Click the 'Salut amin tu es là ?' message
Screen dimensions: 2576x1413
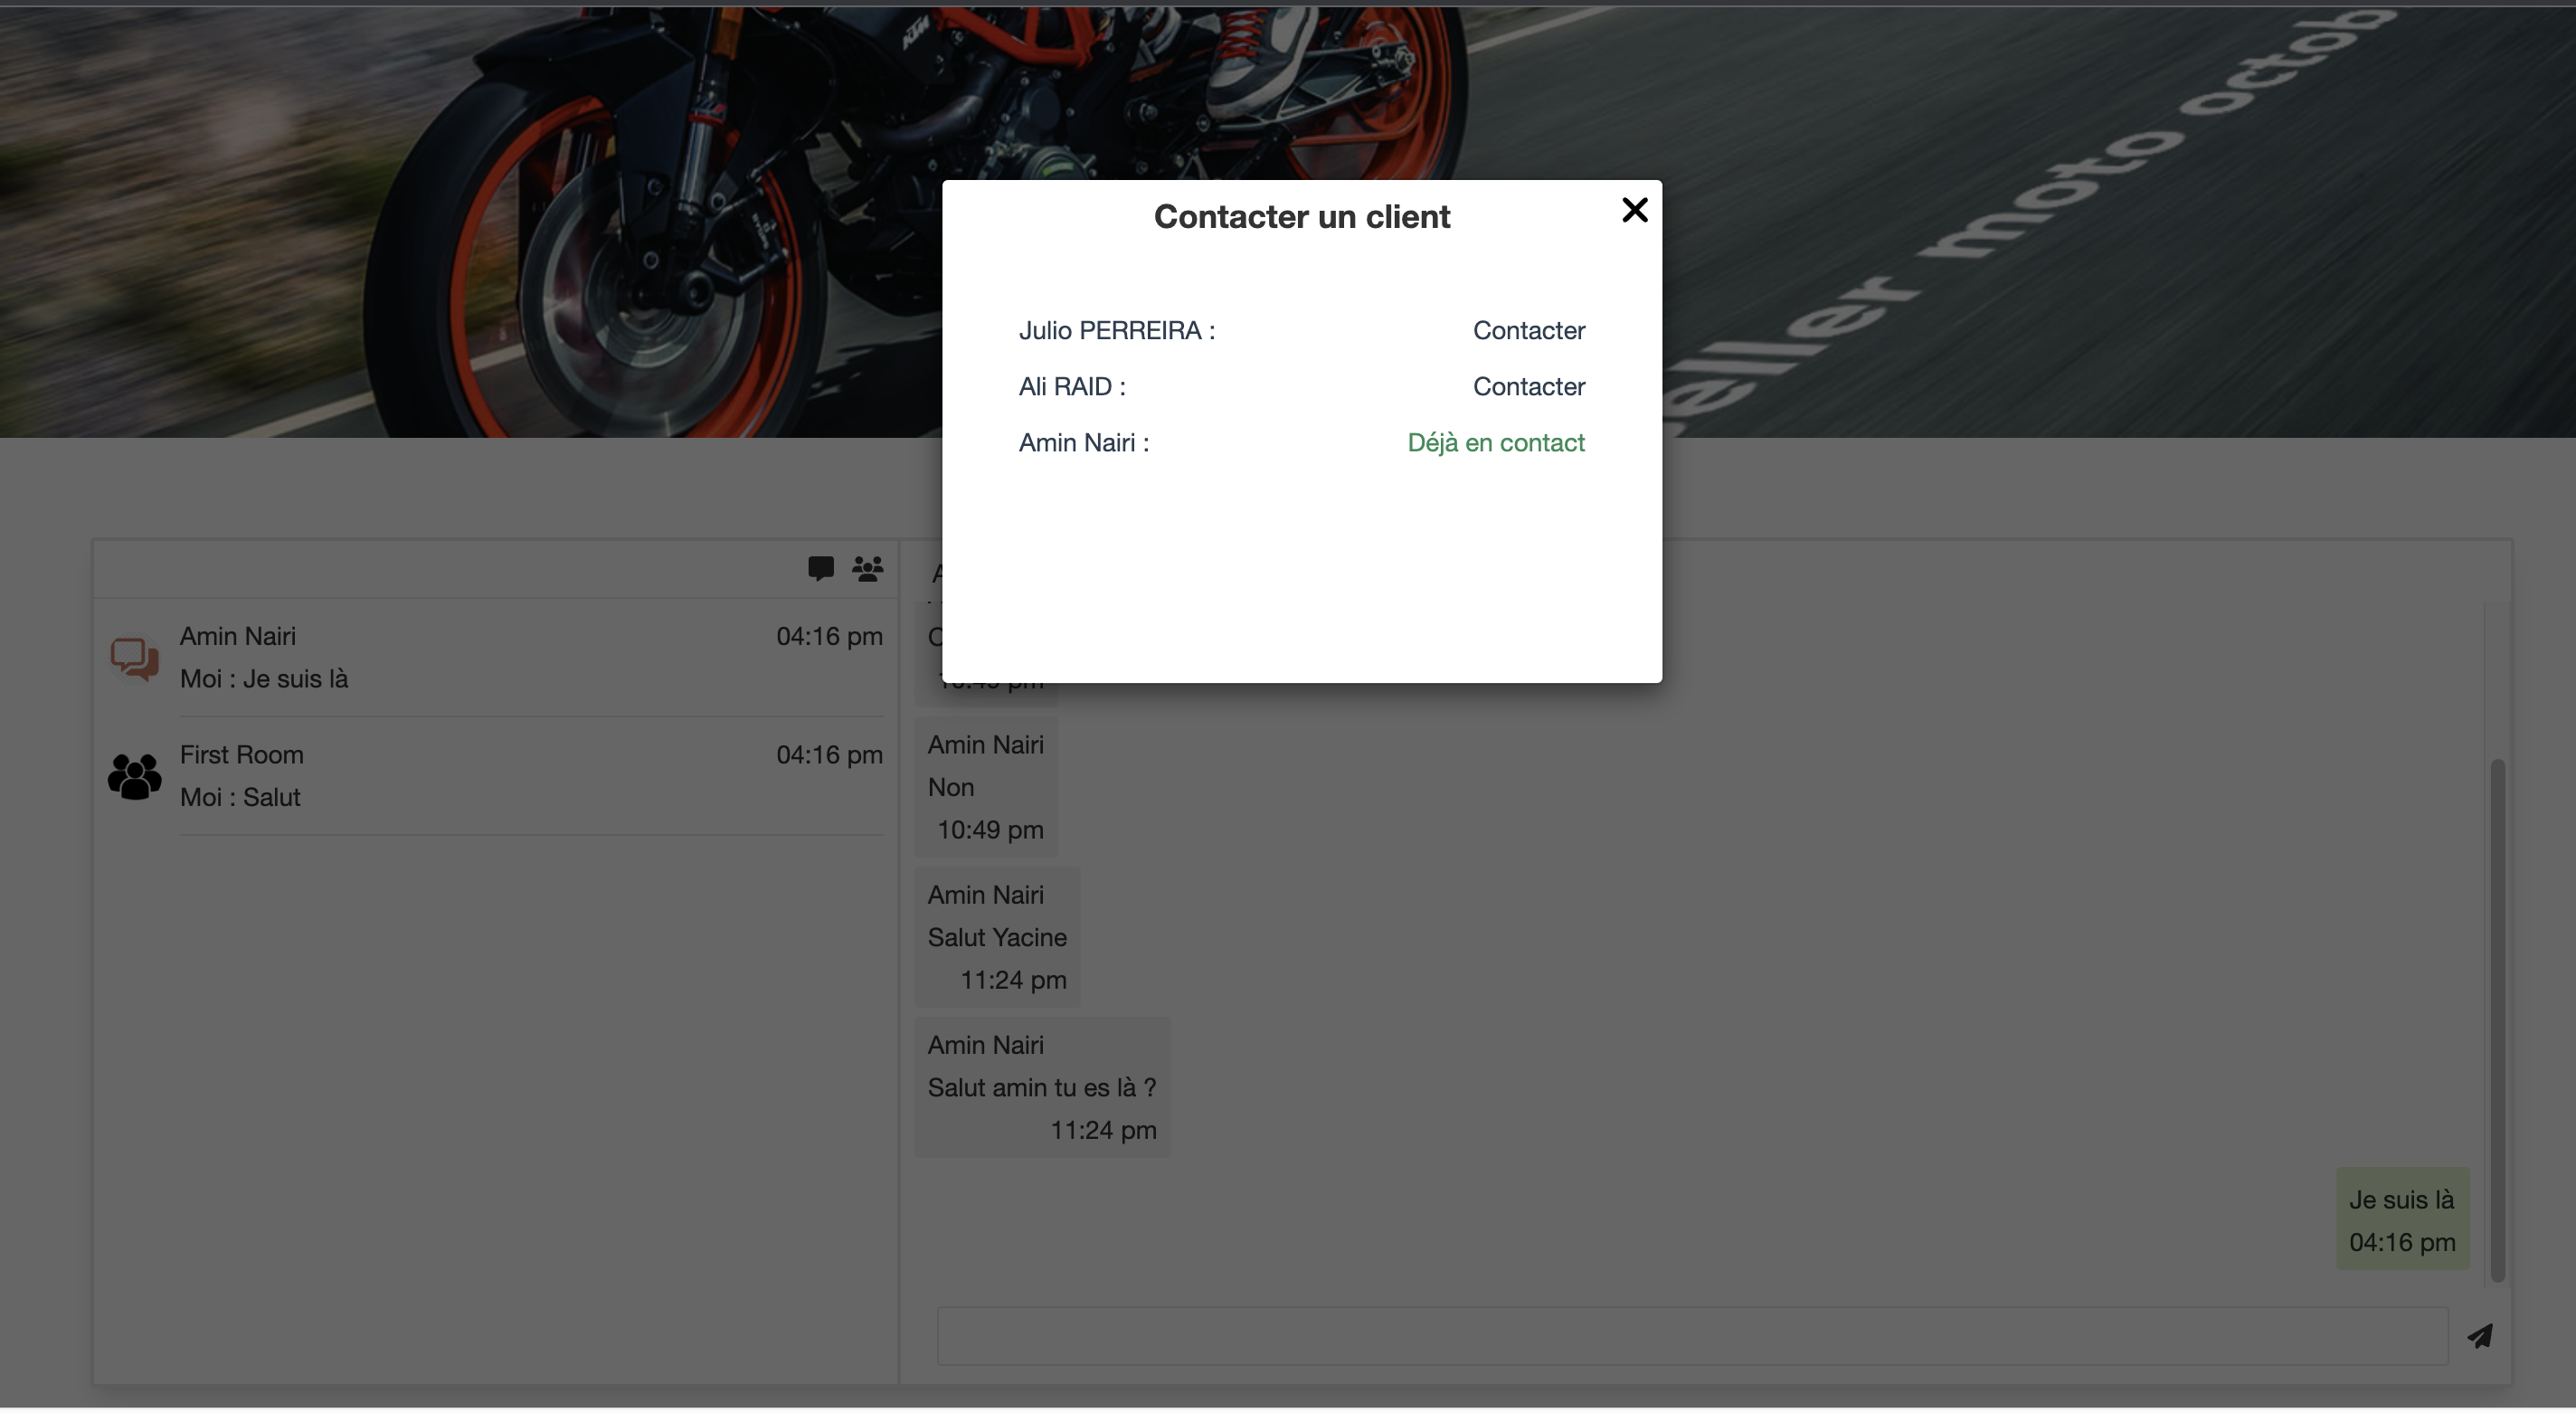pyautogui.click(x=1042, y=1088)
